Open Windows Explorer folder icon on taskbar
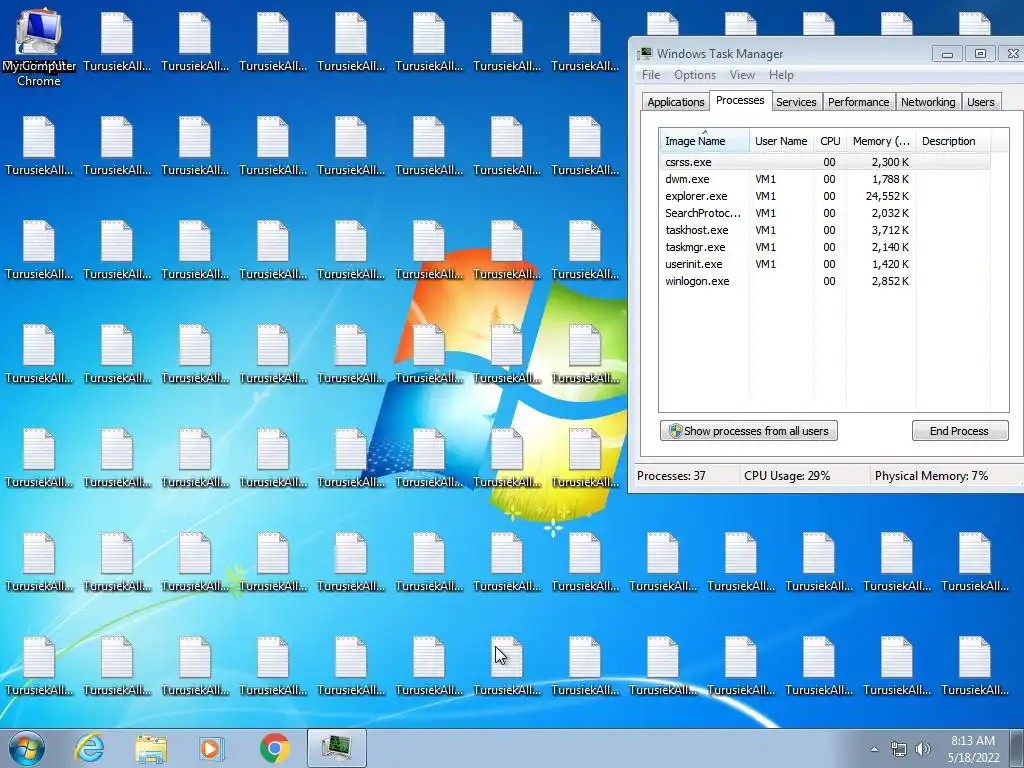Image resolution: width=1024 pixels, height=768 pixels. point(151,749)
